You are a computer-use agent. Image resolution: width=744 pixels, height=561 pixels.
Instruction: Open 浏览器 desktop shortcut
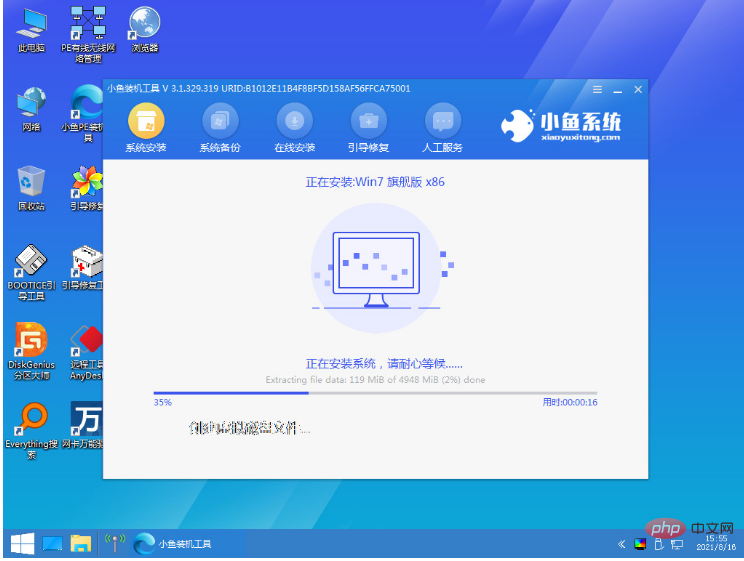(145, 29)
